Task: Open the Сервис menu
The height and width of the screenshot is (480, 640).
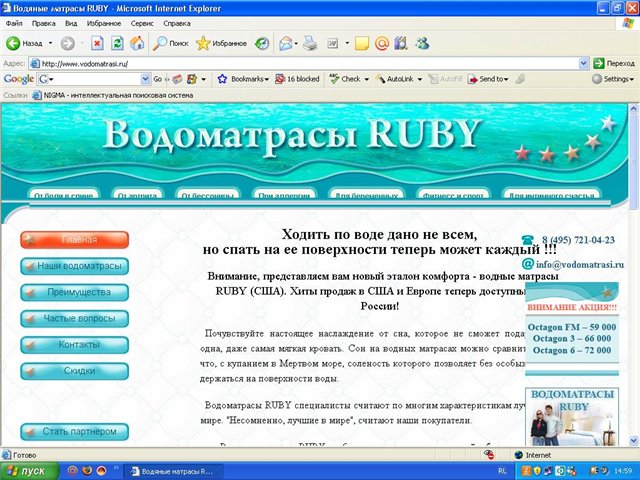Action: (143, 22)
